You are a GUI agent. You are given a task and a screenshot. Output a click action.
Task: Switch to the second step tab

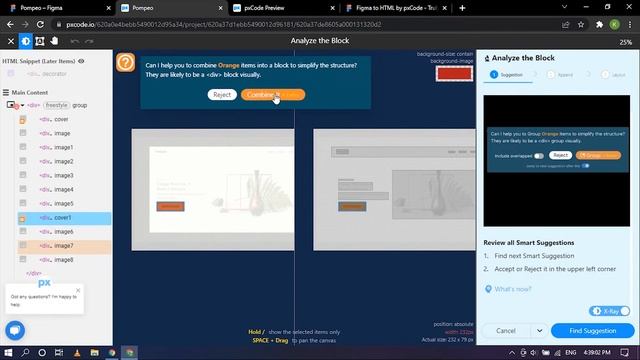pos(560,75)
